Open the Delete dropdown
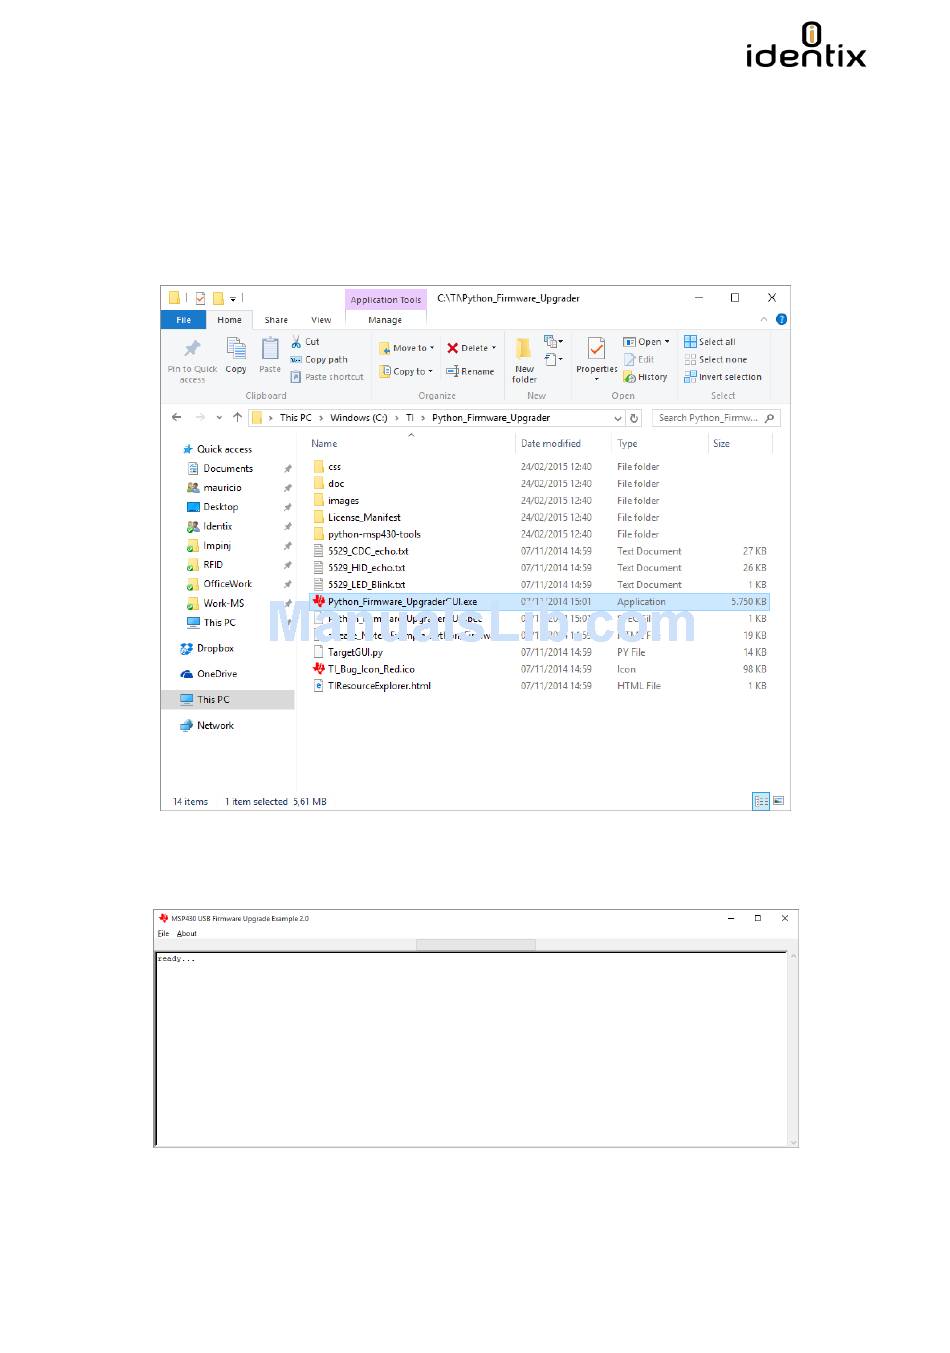The image size is (950, 1353). pyautogui.click(x=471, y=348)
